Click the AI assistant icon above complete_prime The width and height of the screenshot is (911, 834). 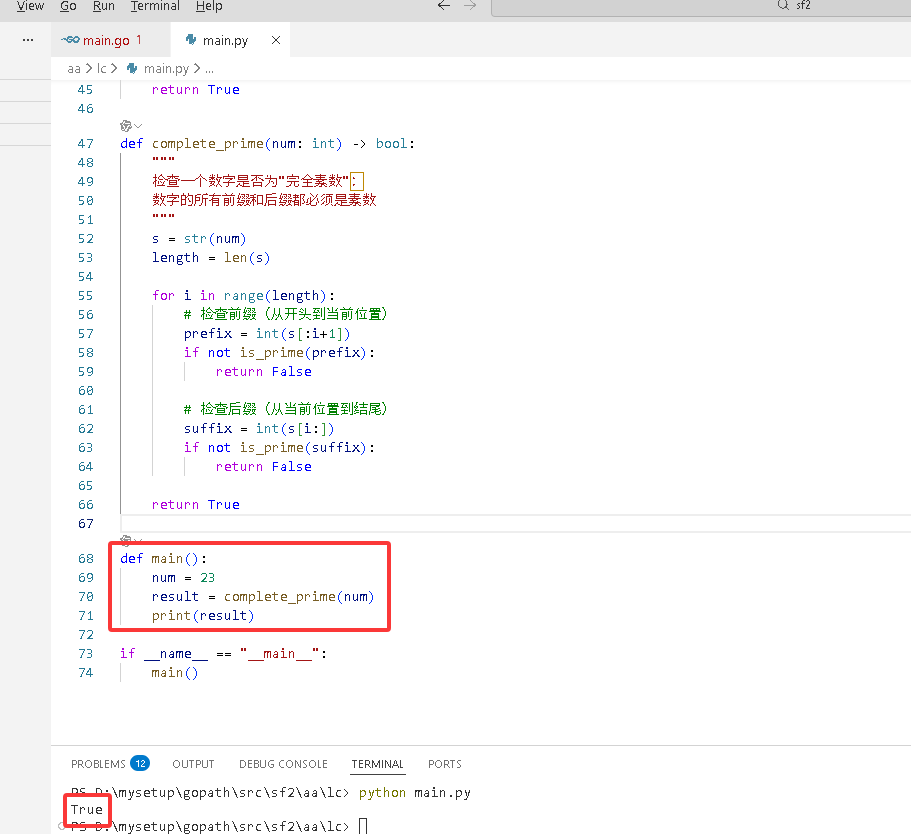click(125, 125)
